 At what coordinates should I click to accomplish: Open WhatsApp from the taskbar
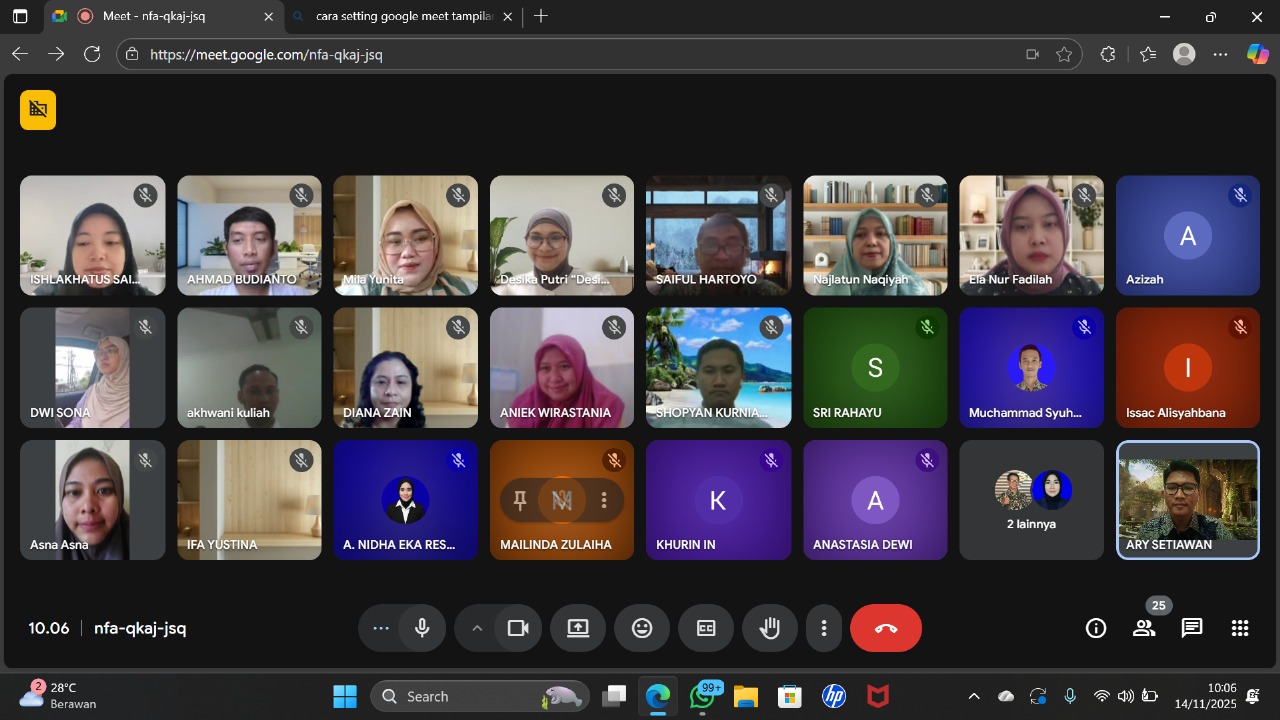(703, 696)
